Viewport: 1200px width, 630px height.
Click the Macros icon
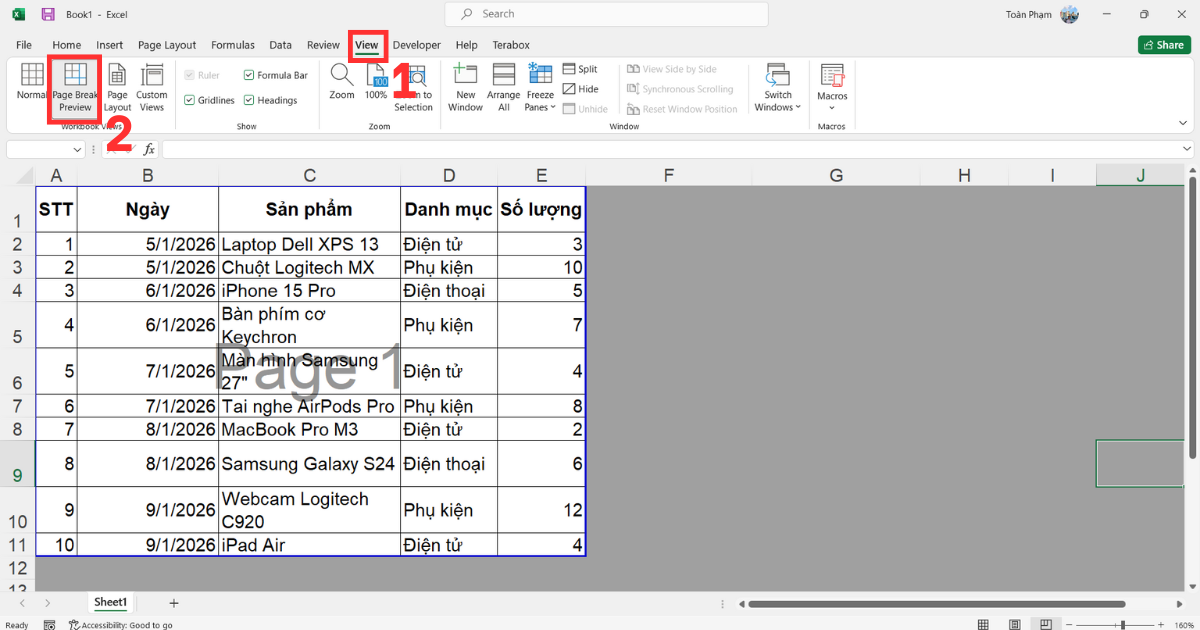[832, 75]
